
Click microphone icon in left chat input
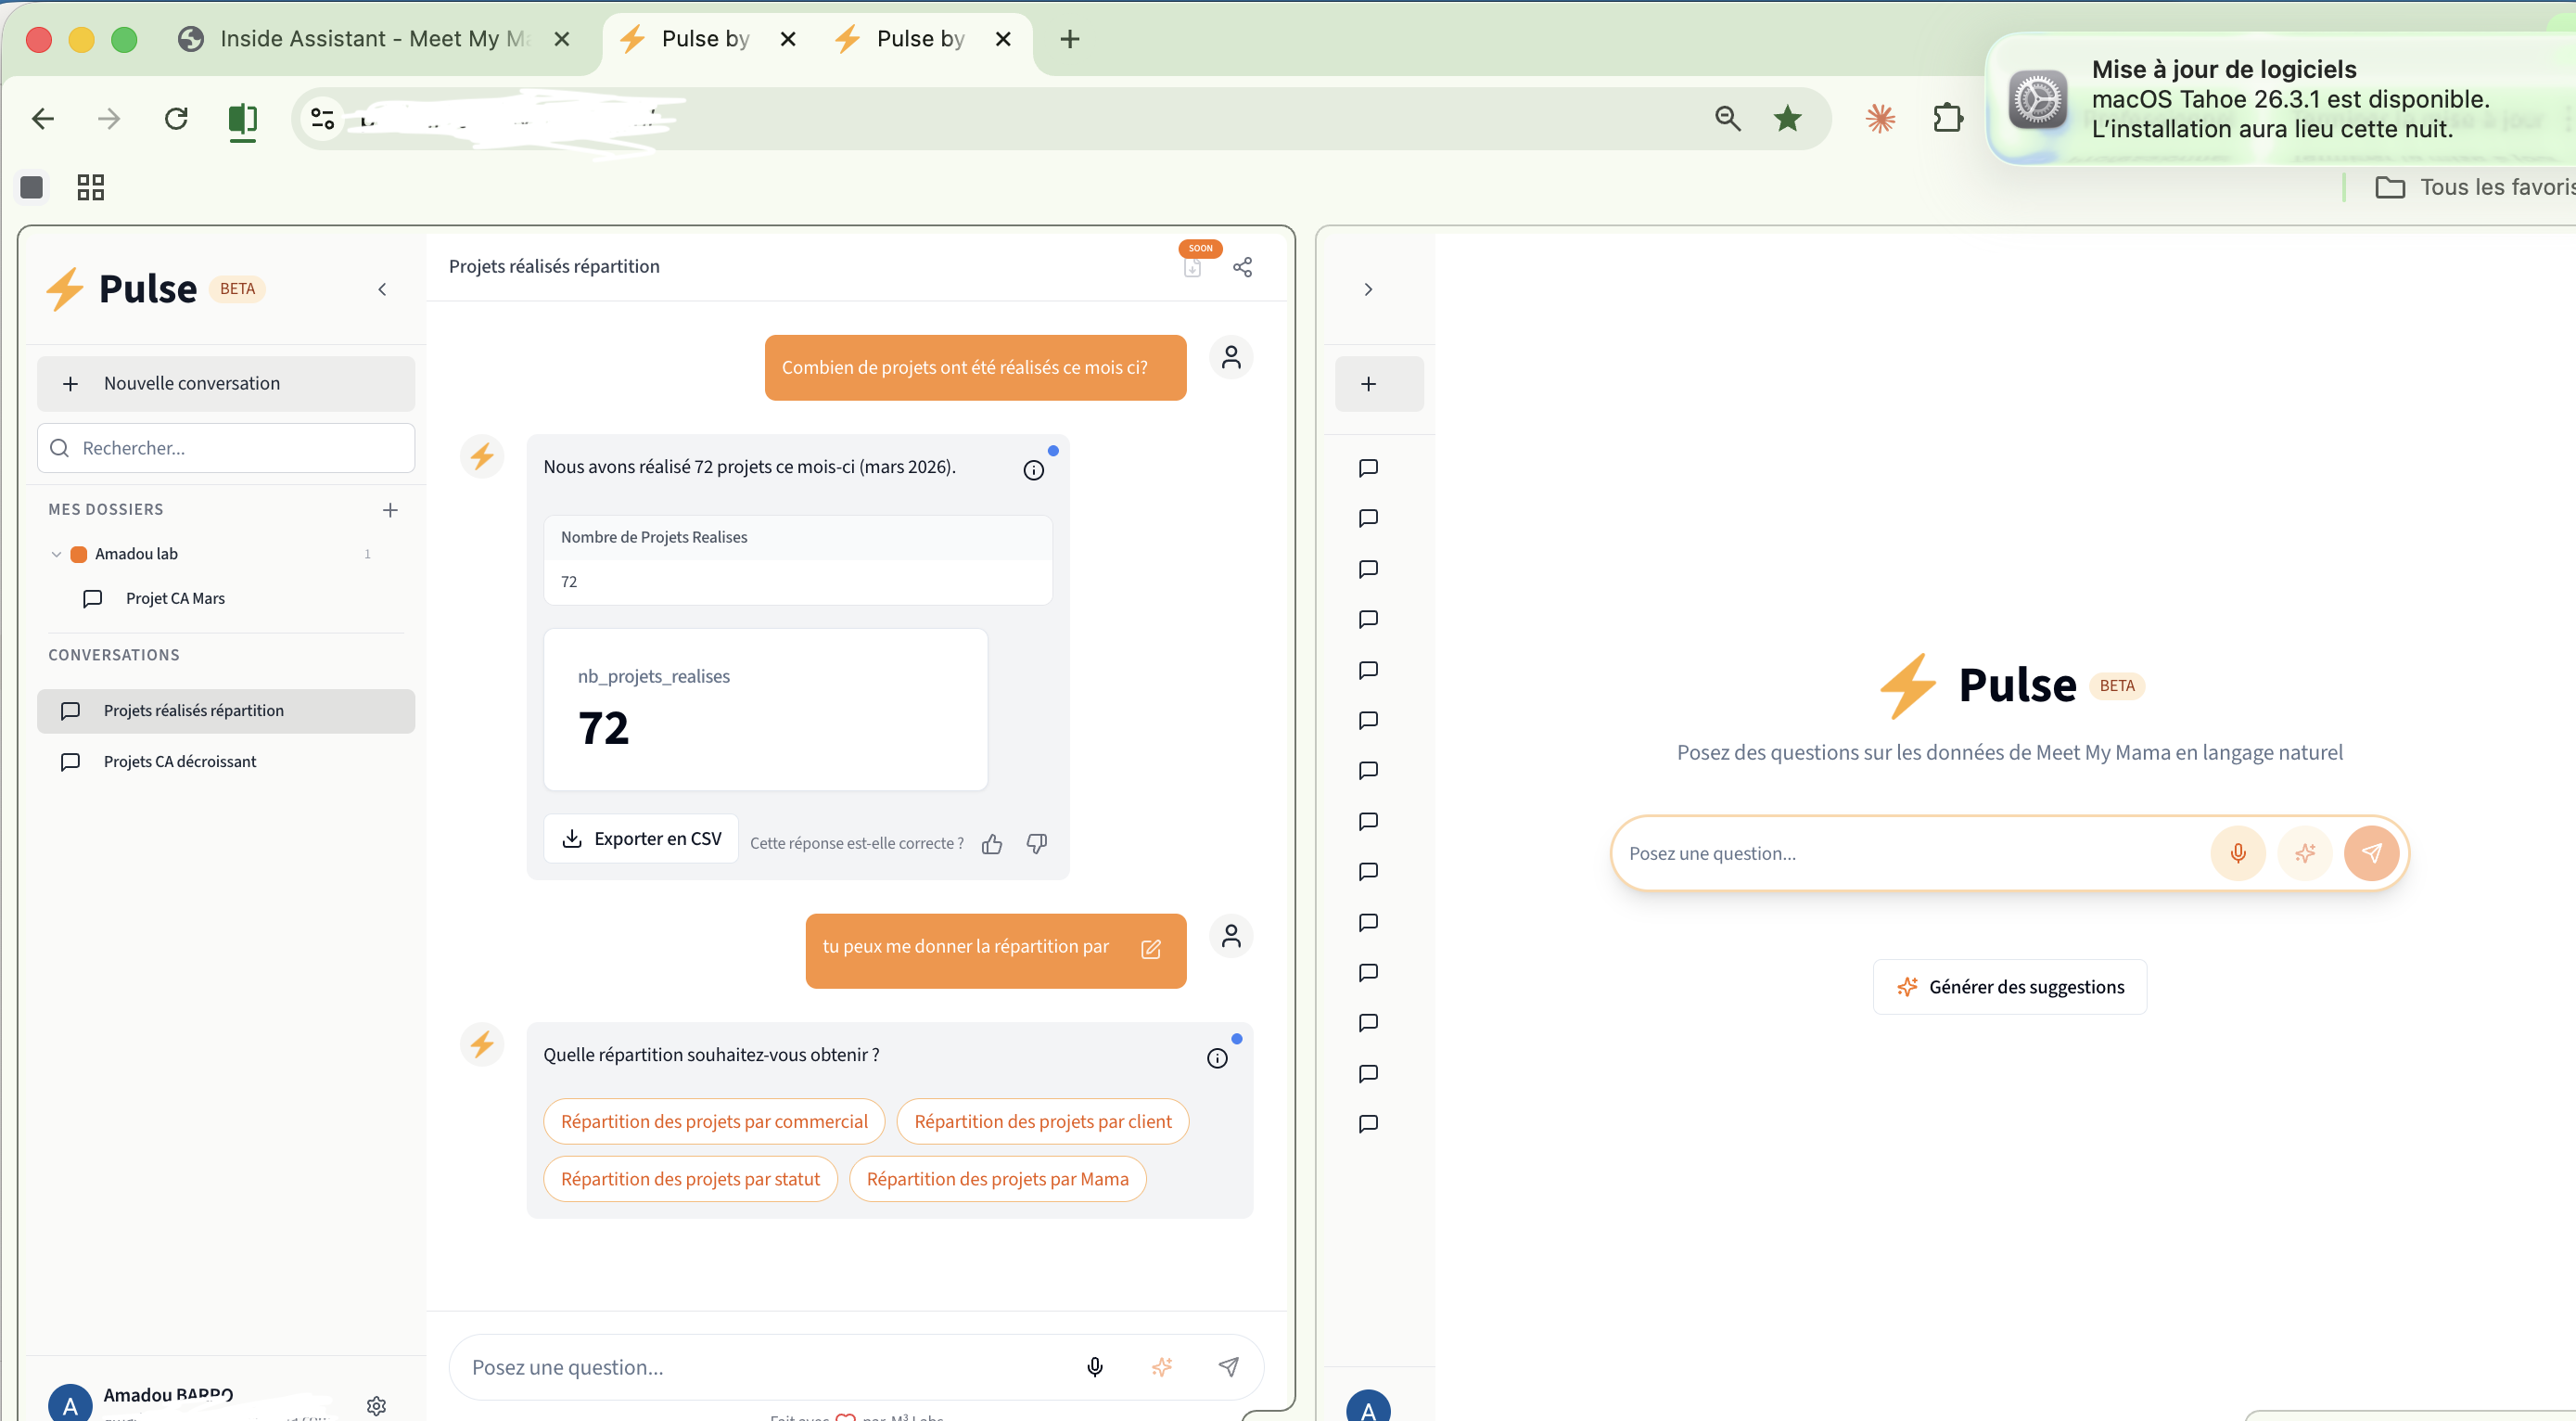click(x=1095, y=1367)
